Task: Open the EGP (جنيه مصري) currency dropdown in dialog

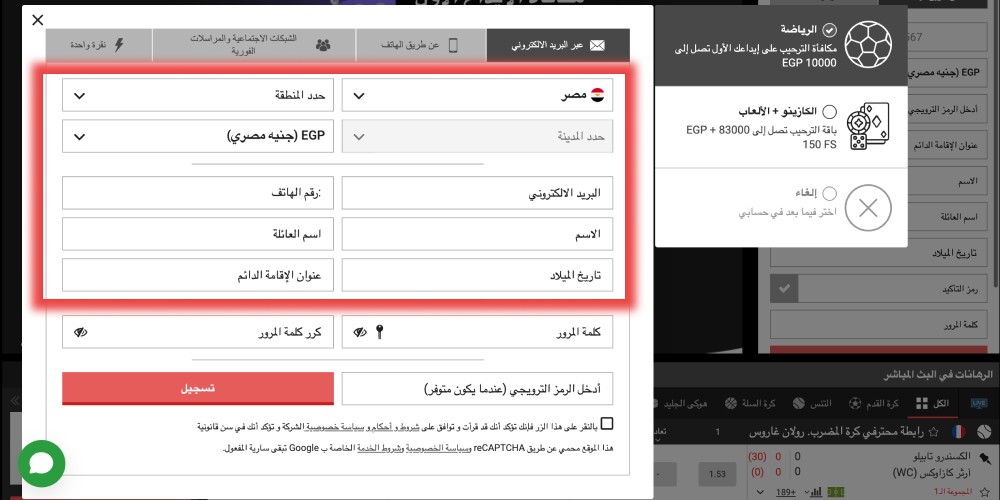Action: (198, 136)
